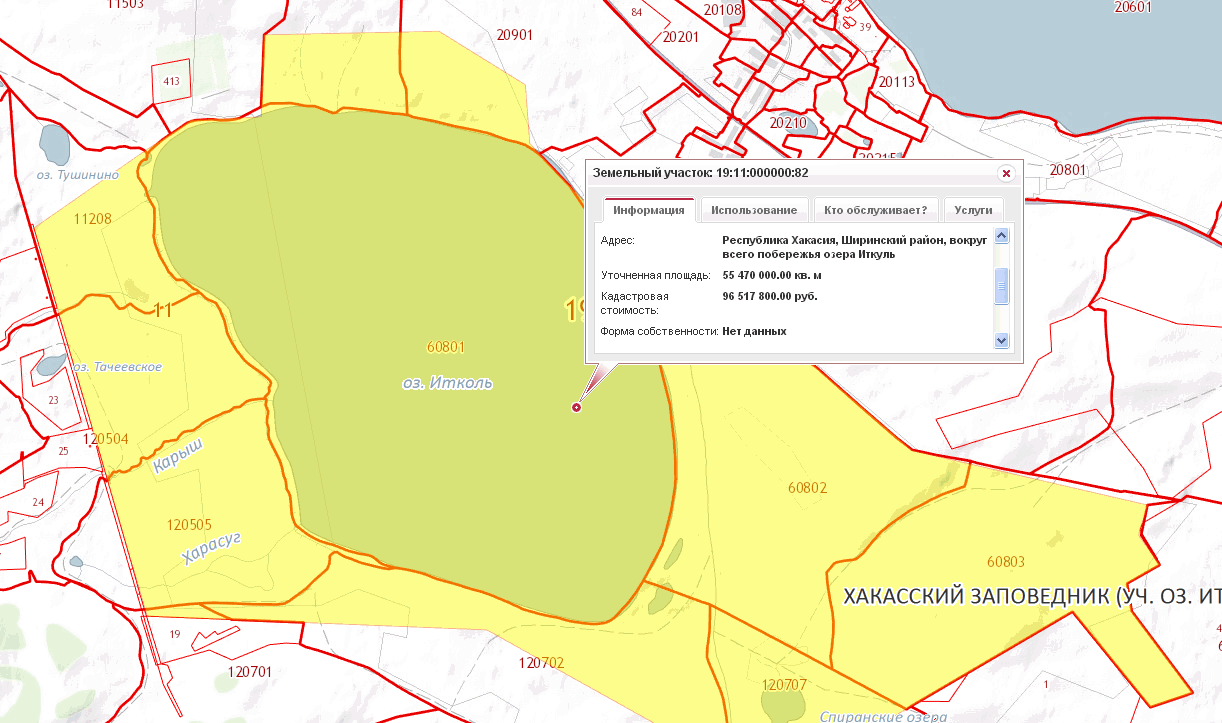Click cadastral block label 20113
Screen dimensions: 1222x723
click(897, 82)
